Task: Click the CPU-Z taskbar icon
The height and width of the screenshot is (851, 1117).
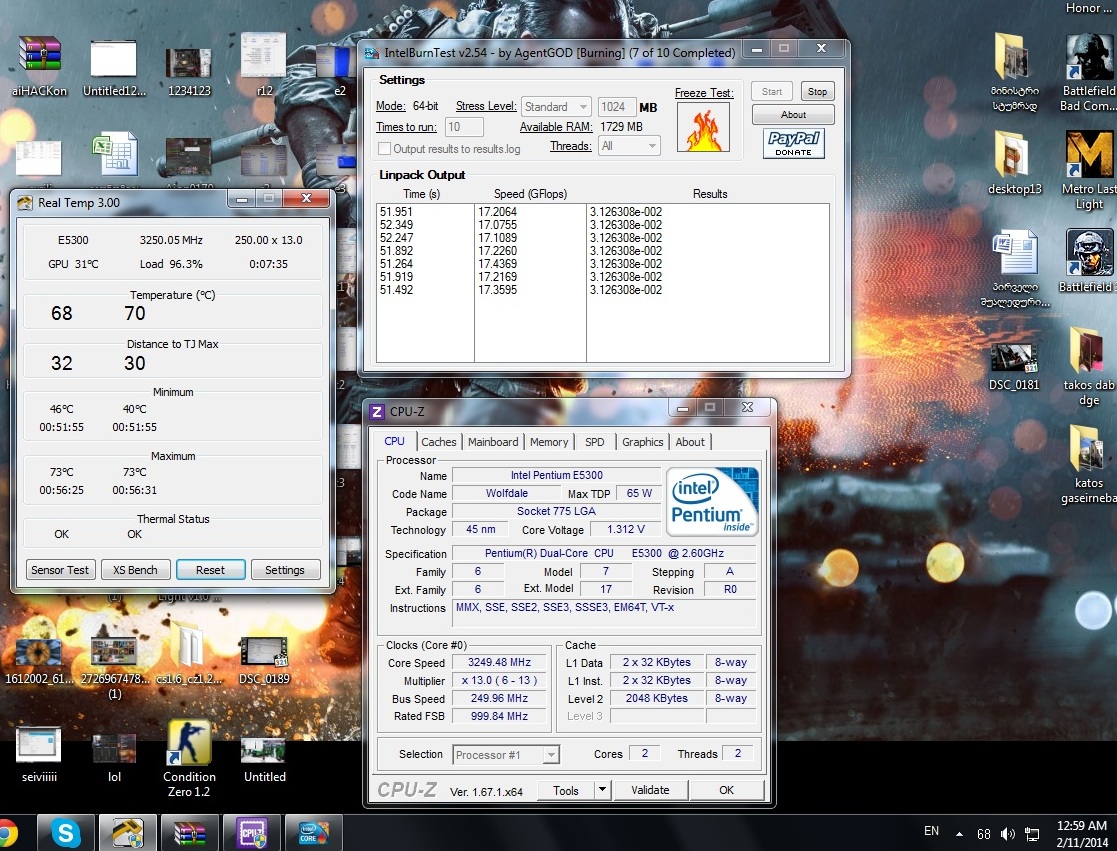Action: pyautogui.click(x=250, y=832)
